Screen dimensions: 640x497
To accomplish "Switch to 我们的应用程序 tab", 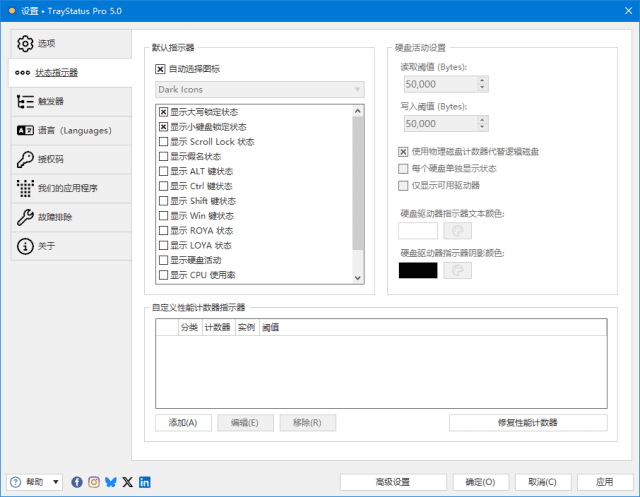I will tap(71, 188).
